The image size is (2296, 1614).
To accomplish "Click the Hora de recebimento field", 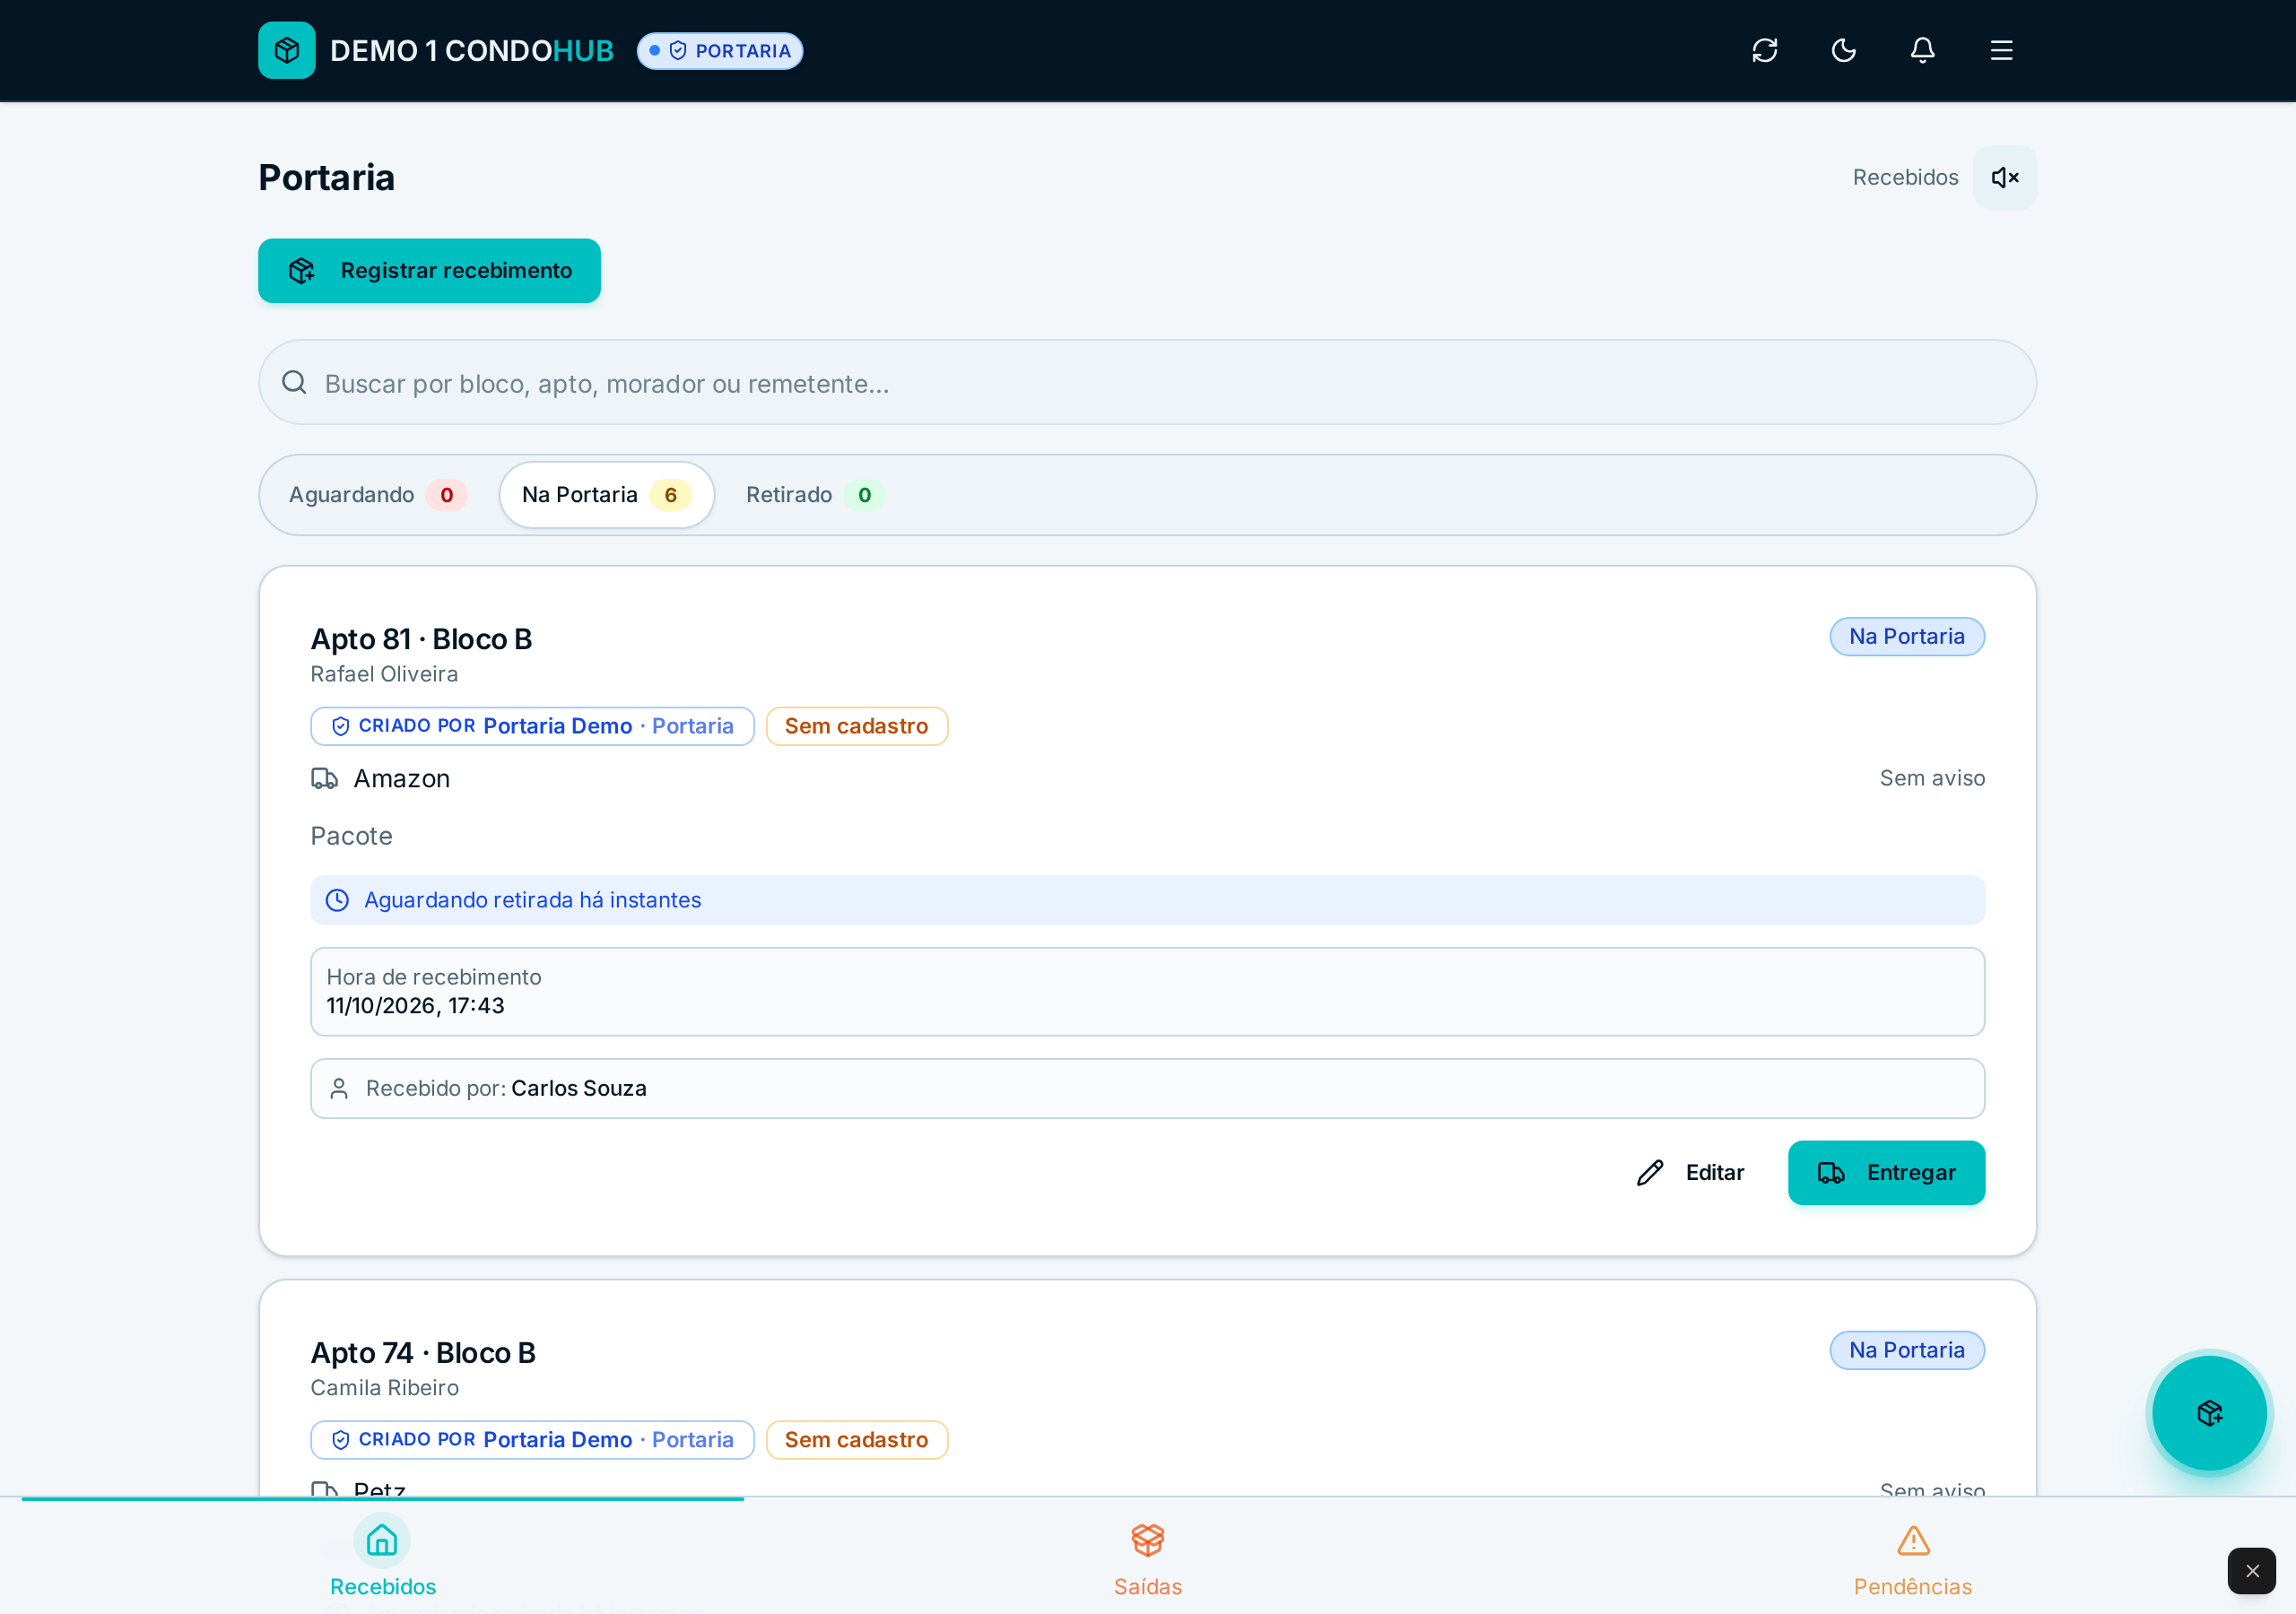I will click(1147, 991).
